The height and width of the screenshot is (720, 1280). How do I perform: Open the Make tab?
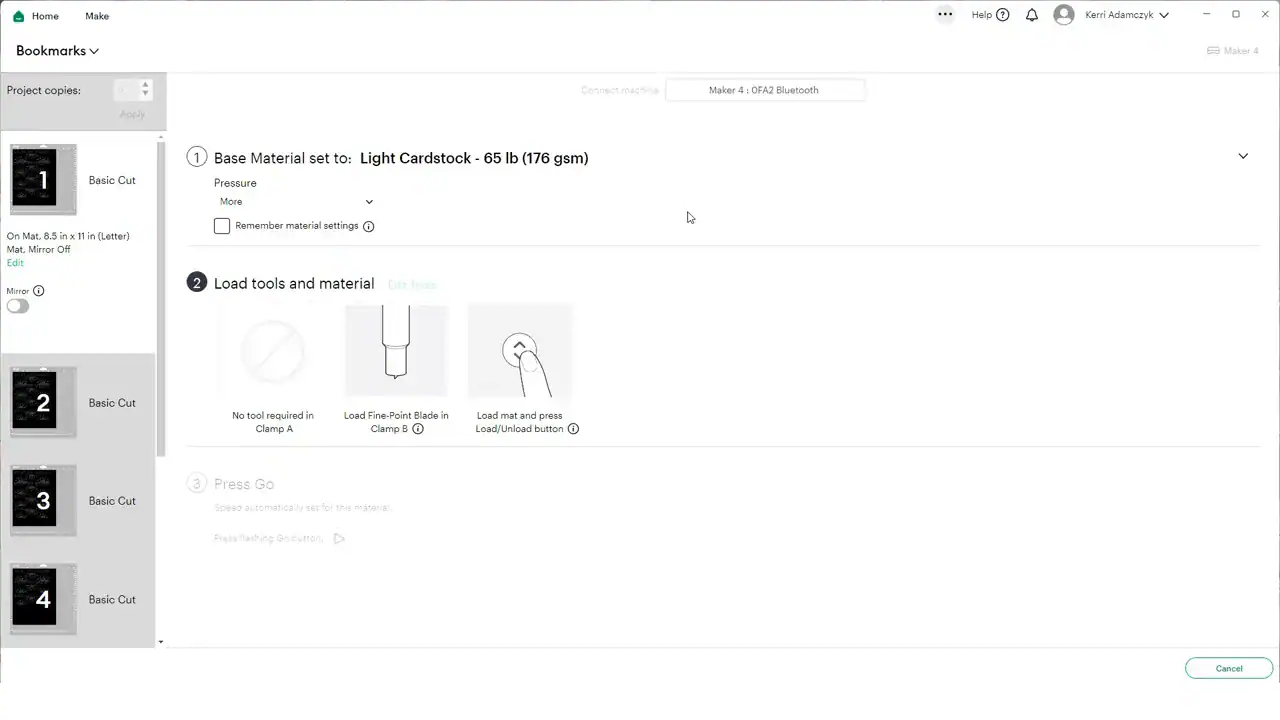[97, 16]
